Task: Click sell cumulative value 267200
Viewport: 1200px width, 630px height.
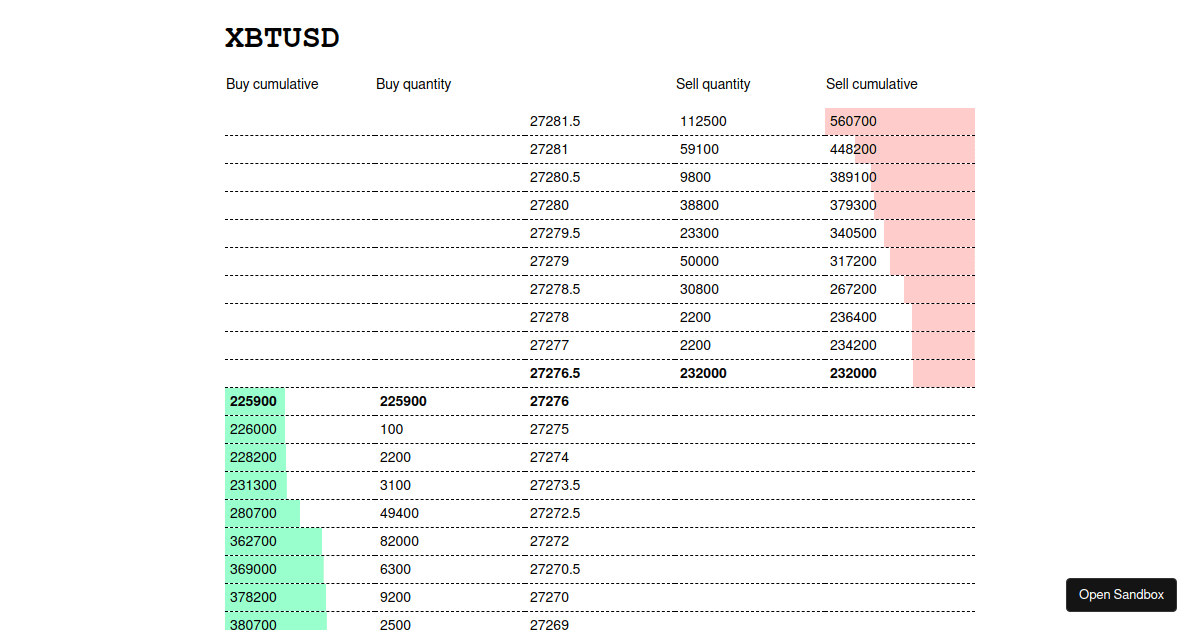Action: [853, 289]
